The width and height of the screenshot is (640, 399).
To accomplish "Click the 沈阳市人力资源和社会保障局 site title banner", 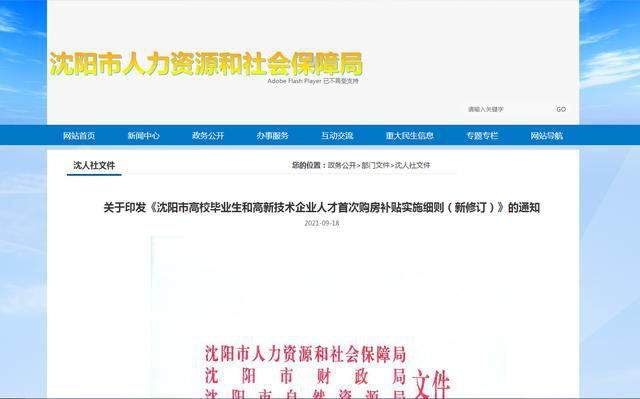I will coord(206,64).
